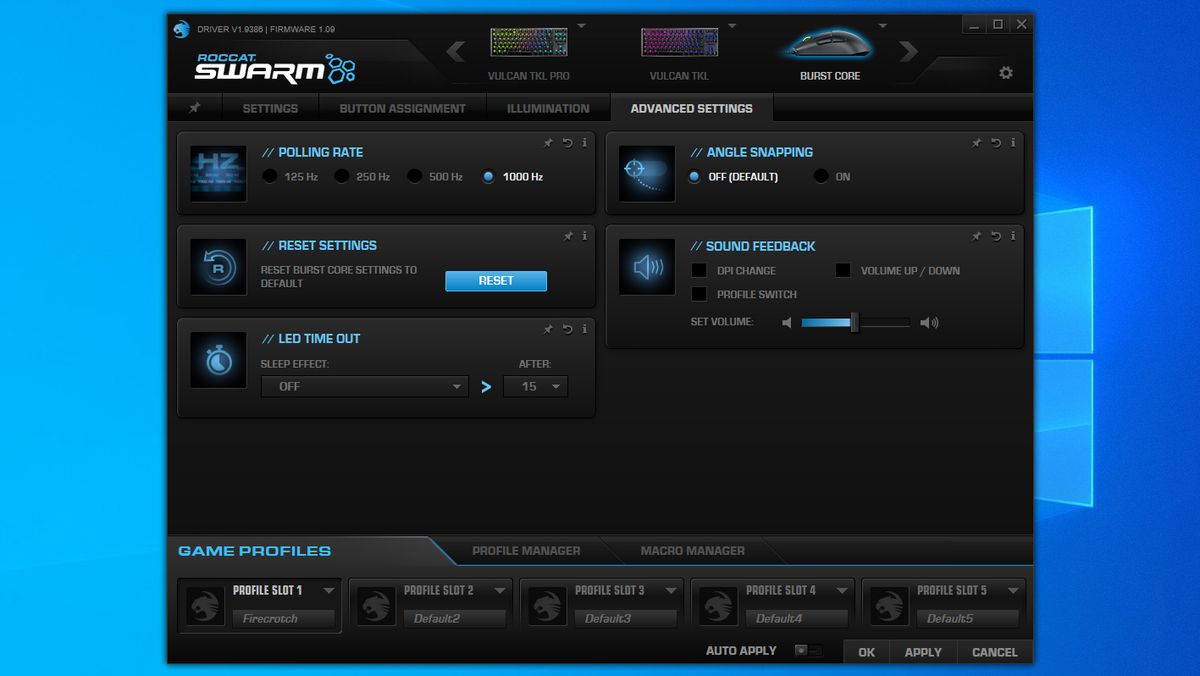Pin the Reset Settings panel
The height and width of the screenshot is (676, 1200).
[568, 236]
